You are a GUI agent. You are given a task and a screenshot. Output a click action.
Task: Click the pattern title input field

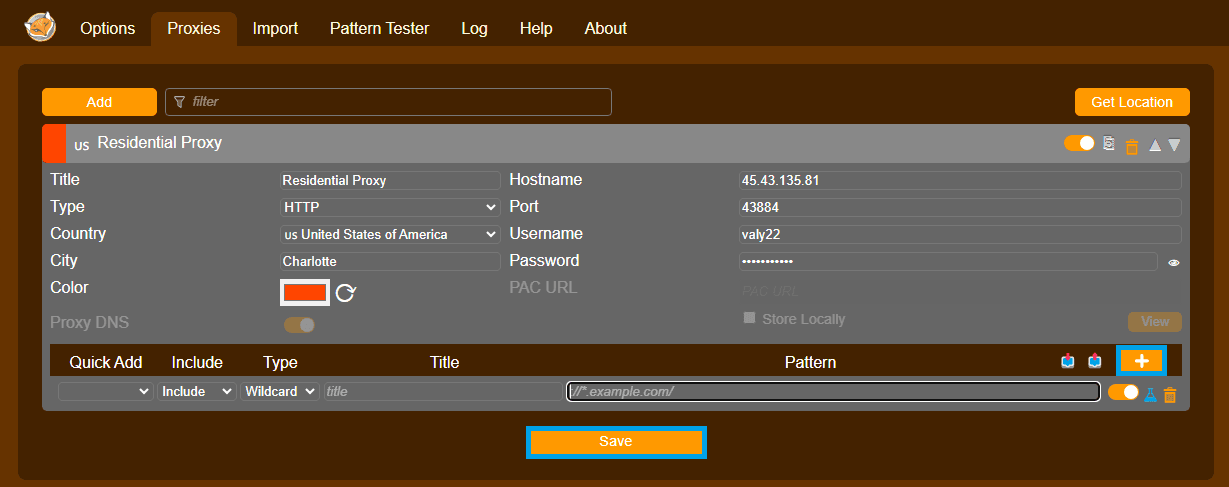click(443, 392)
